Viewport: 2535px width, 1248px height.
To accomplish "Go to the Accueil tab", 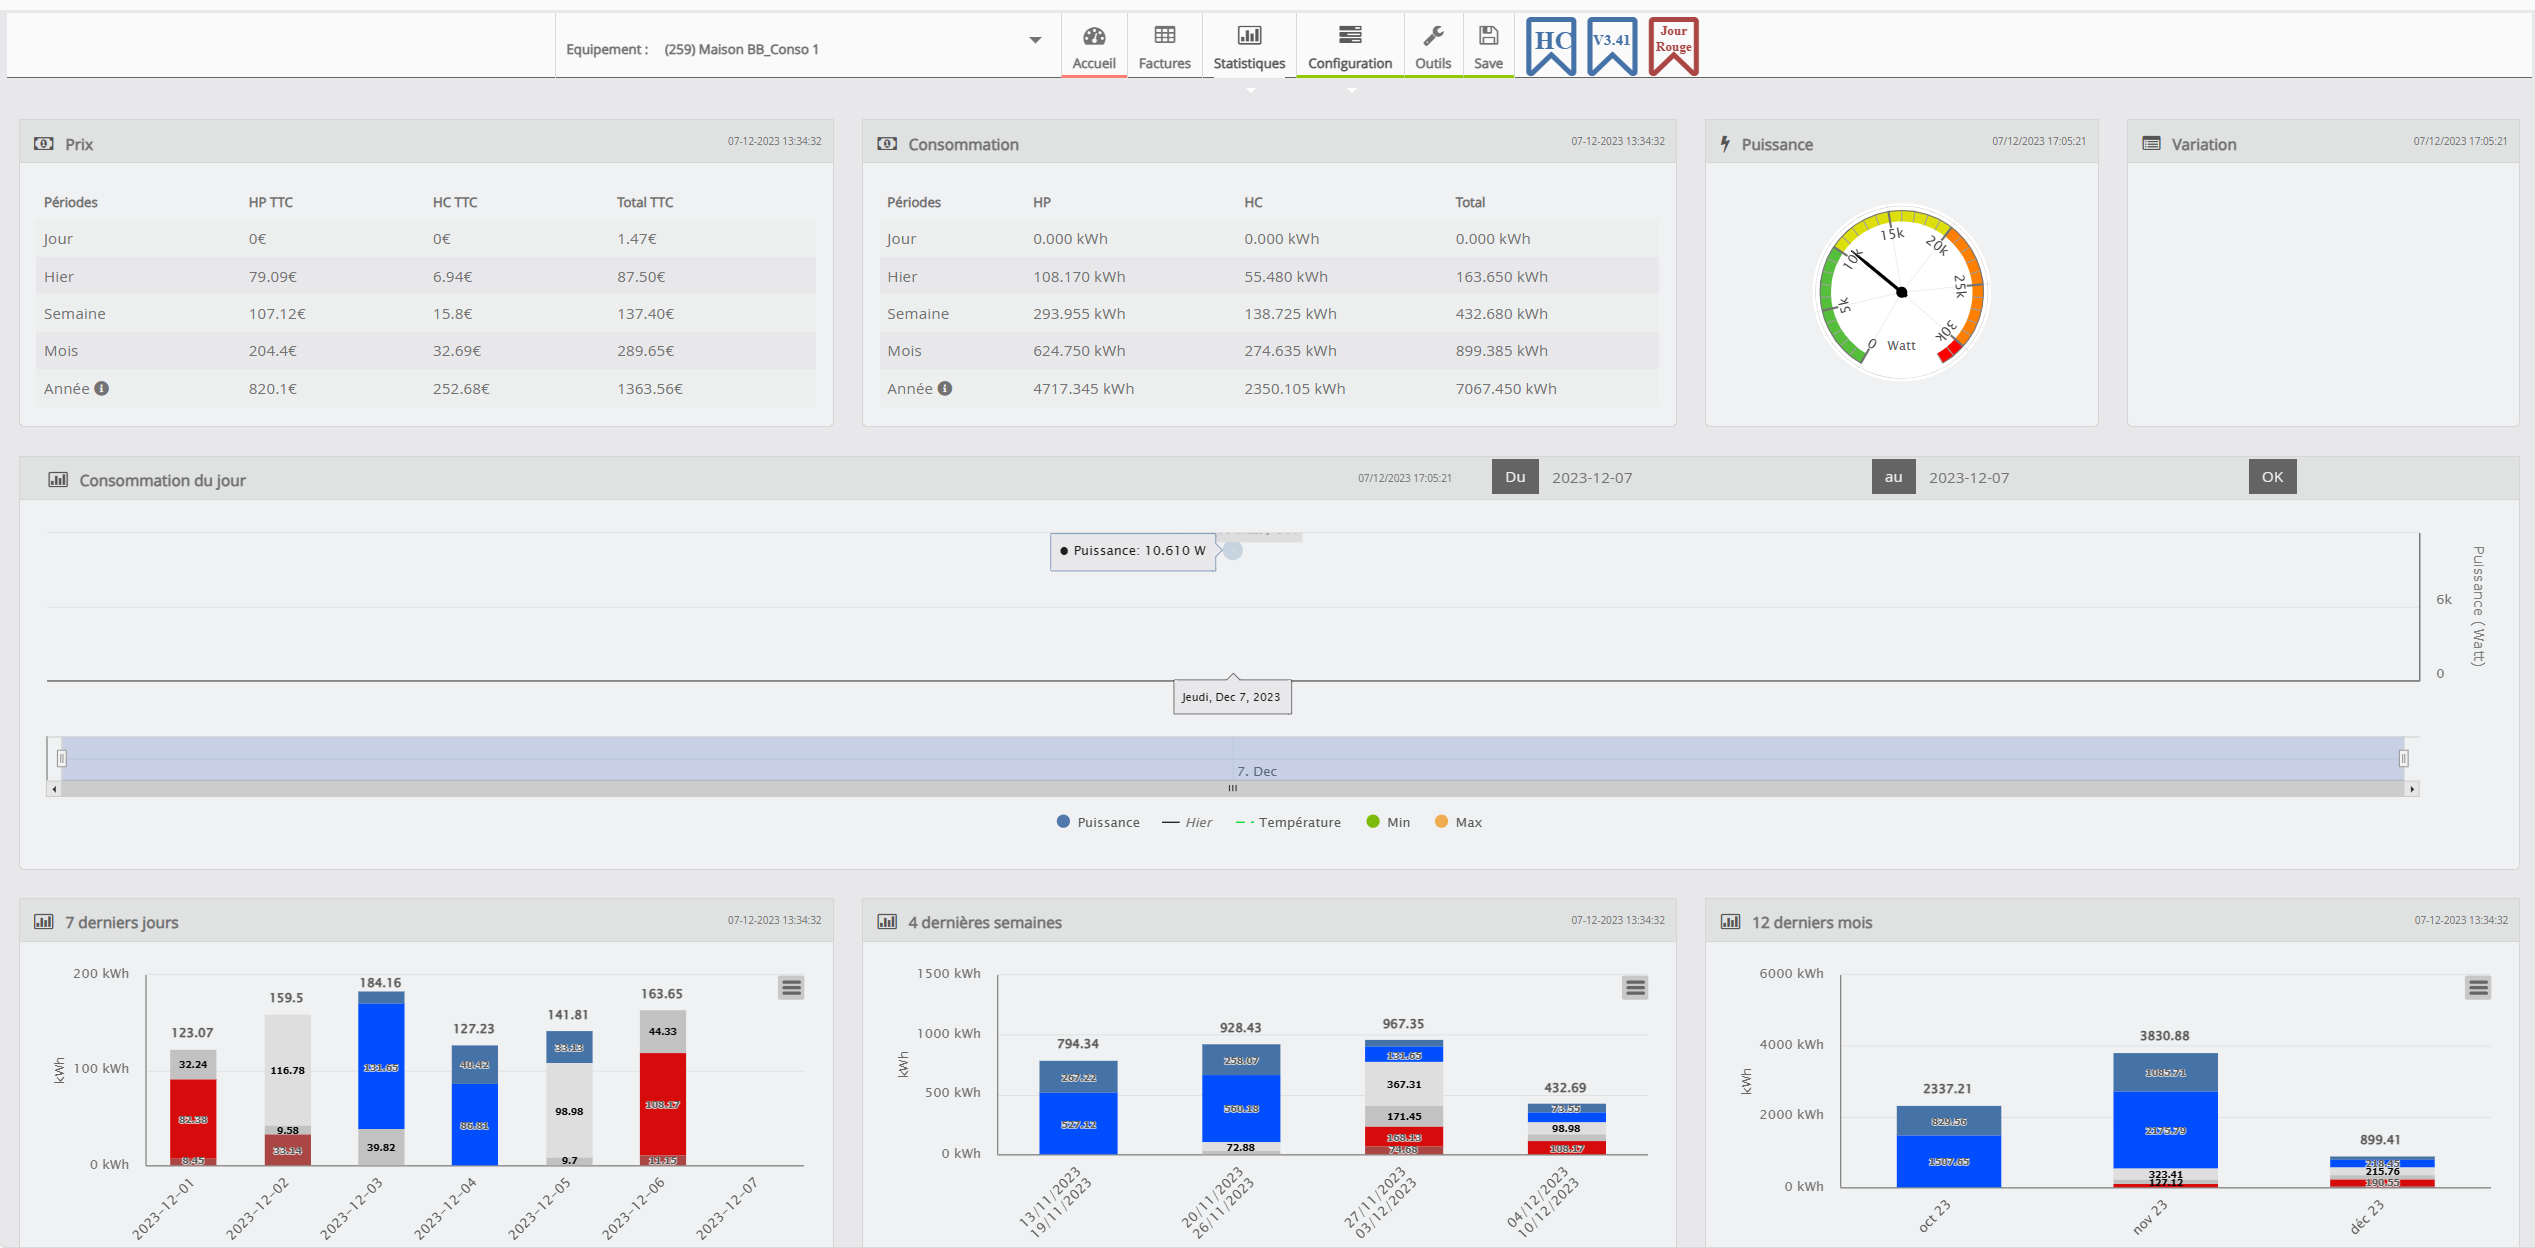I will click(x=1094, y=47).
